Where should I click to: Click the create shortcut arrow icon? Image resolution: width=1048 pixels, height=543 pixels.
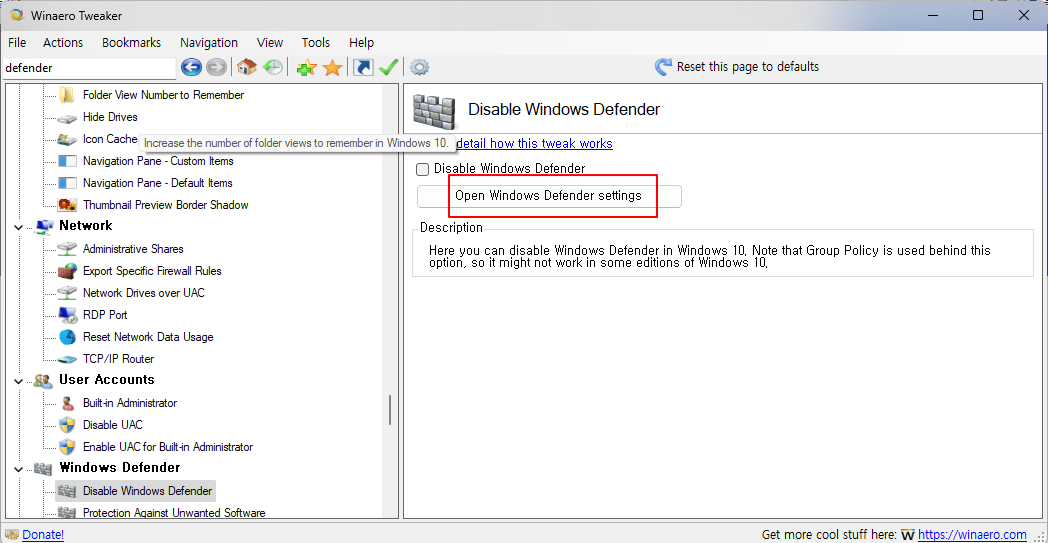(363, 67)
